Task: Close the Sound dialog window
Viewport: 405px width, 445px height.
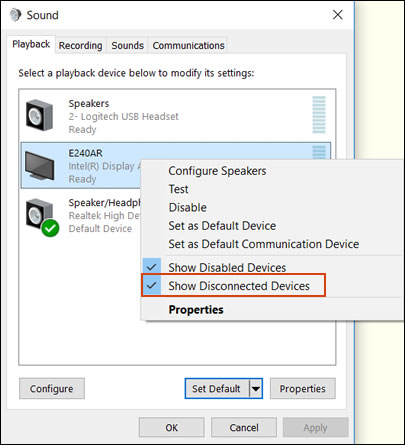Action: click(338, 15)
